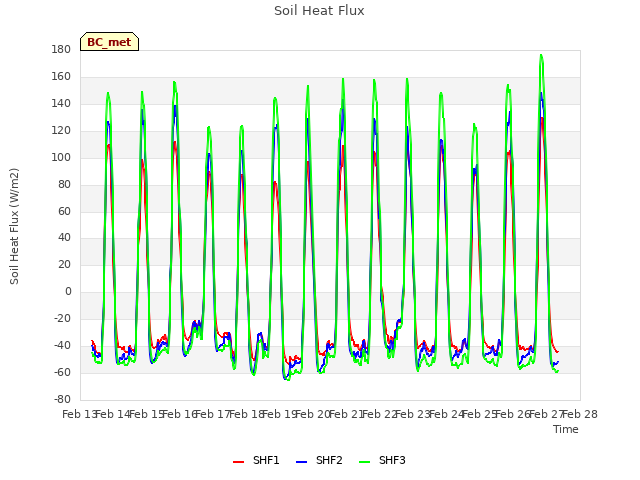This screenshot has height=480, width=640.
Task: Click the Soil Heat Flux (W/m2) axis label
Action: (14, 226)
